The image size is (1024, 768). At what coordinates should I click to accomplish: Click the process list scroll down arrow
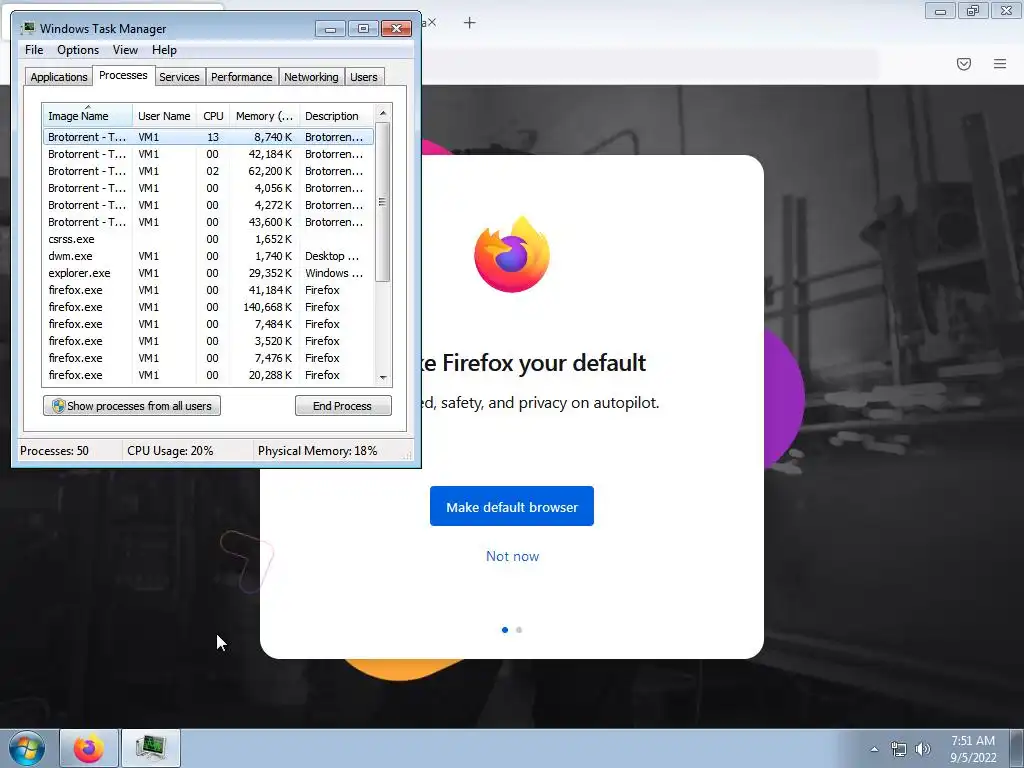click(x=383, y=377)
